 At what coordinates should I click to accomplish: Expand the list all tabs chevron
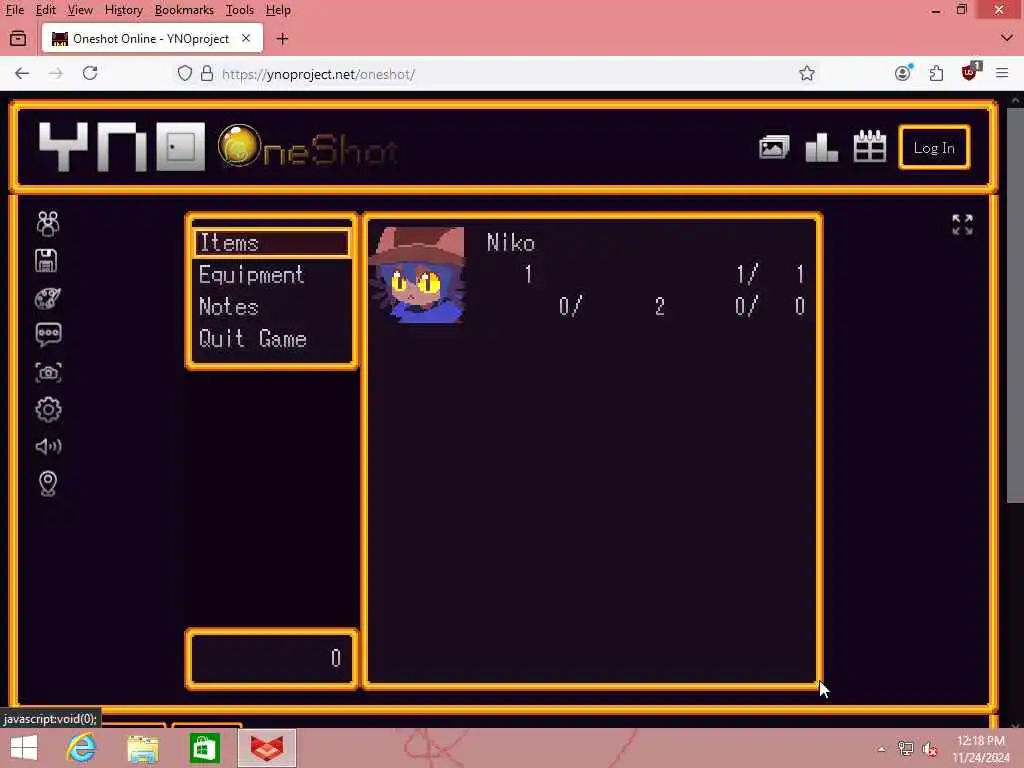tap(1006, 39)
